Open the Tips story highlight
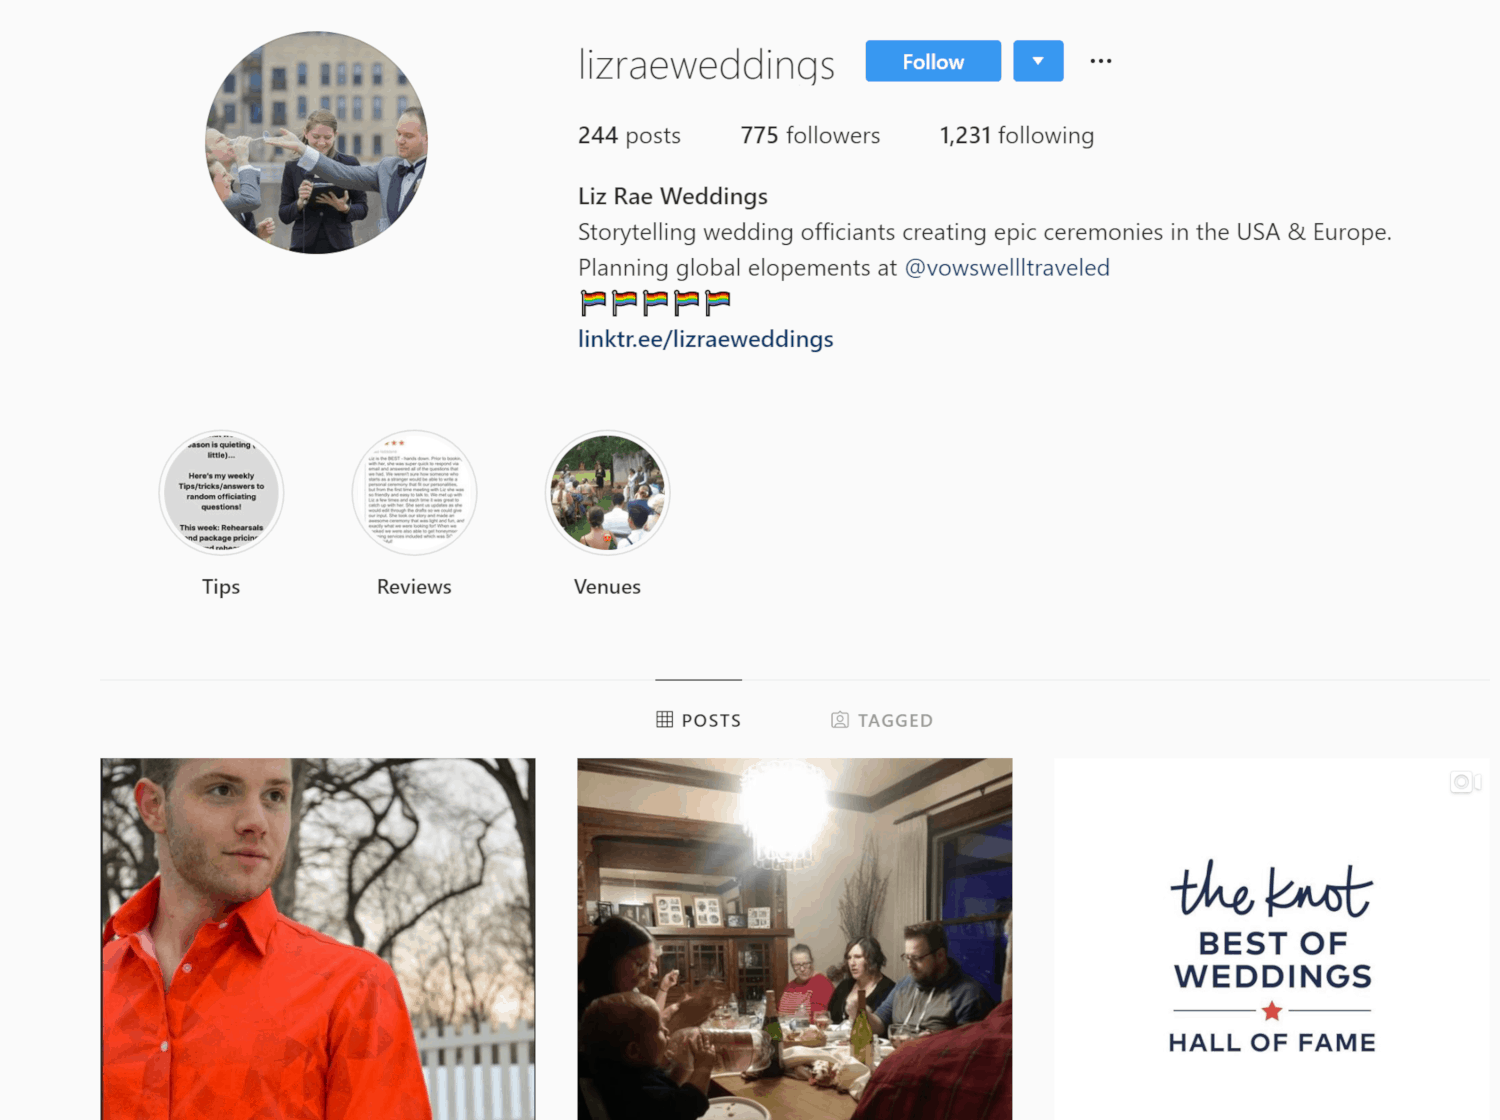The image size is (1500, 1120). 221,493
